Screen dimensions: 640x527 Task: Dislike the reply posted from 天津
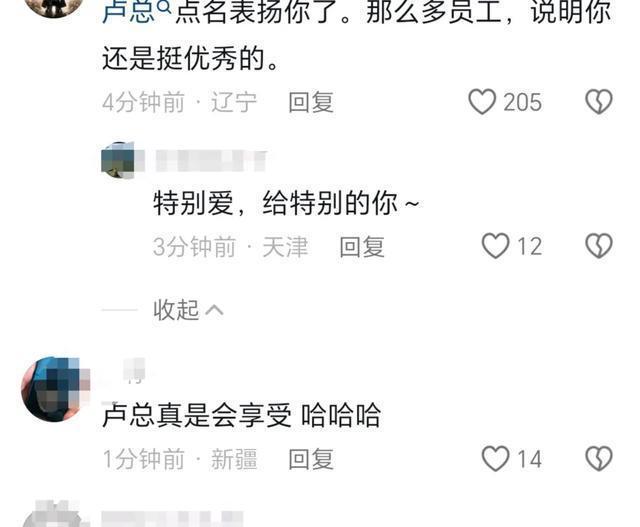click(599, 246)
